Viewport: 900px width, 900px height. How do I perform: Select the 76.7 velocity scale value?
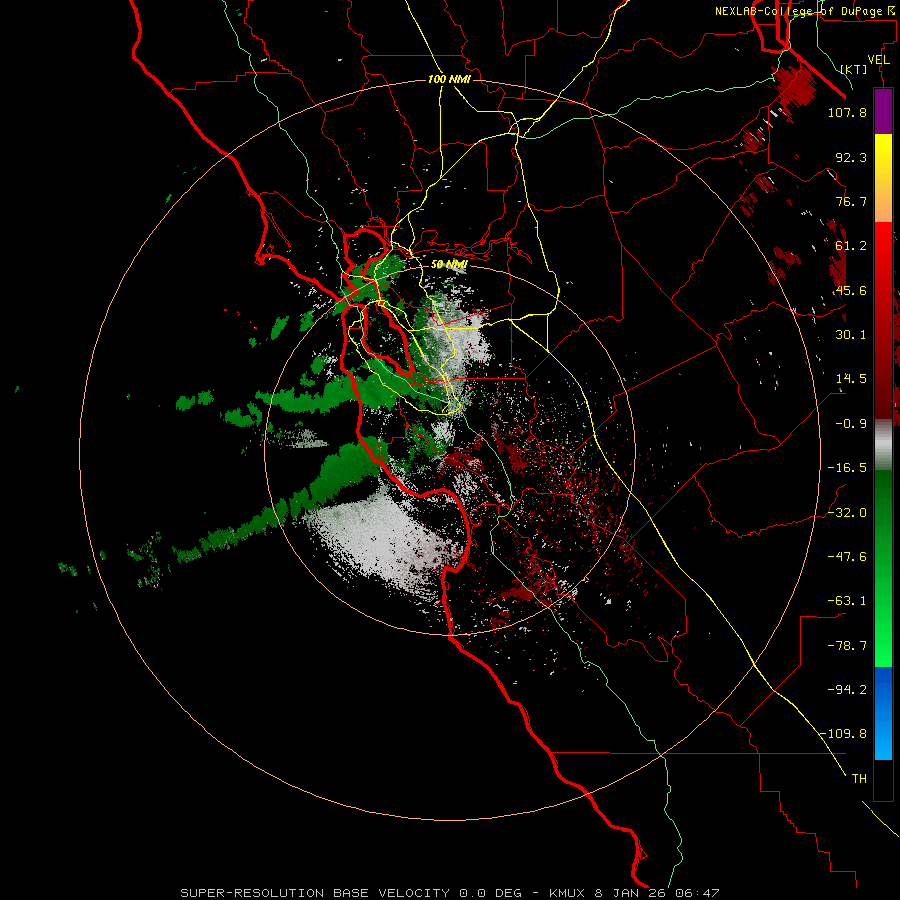pyautogui.click(x=851, y=201)
